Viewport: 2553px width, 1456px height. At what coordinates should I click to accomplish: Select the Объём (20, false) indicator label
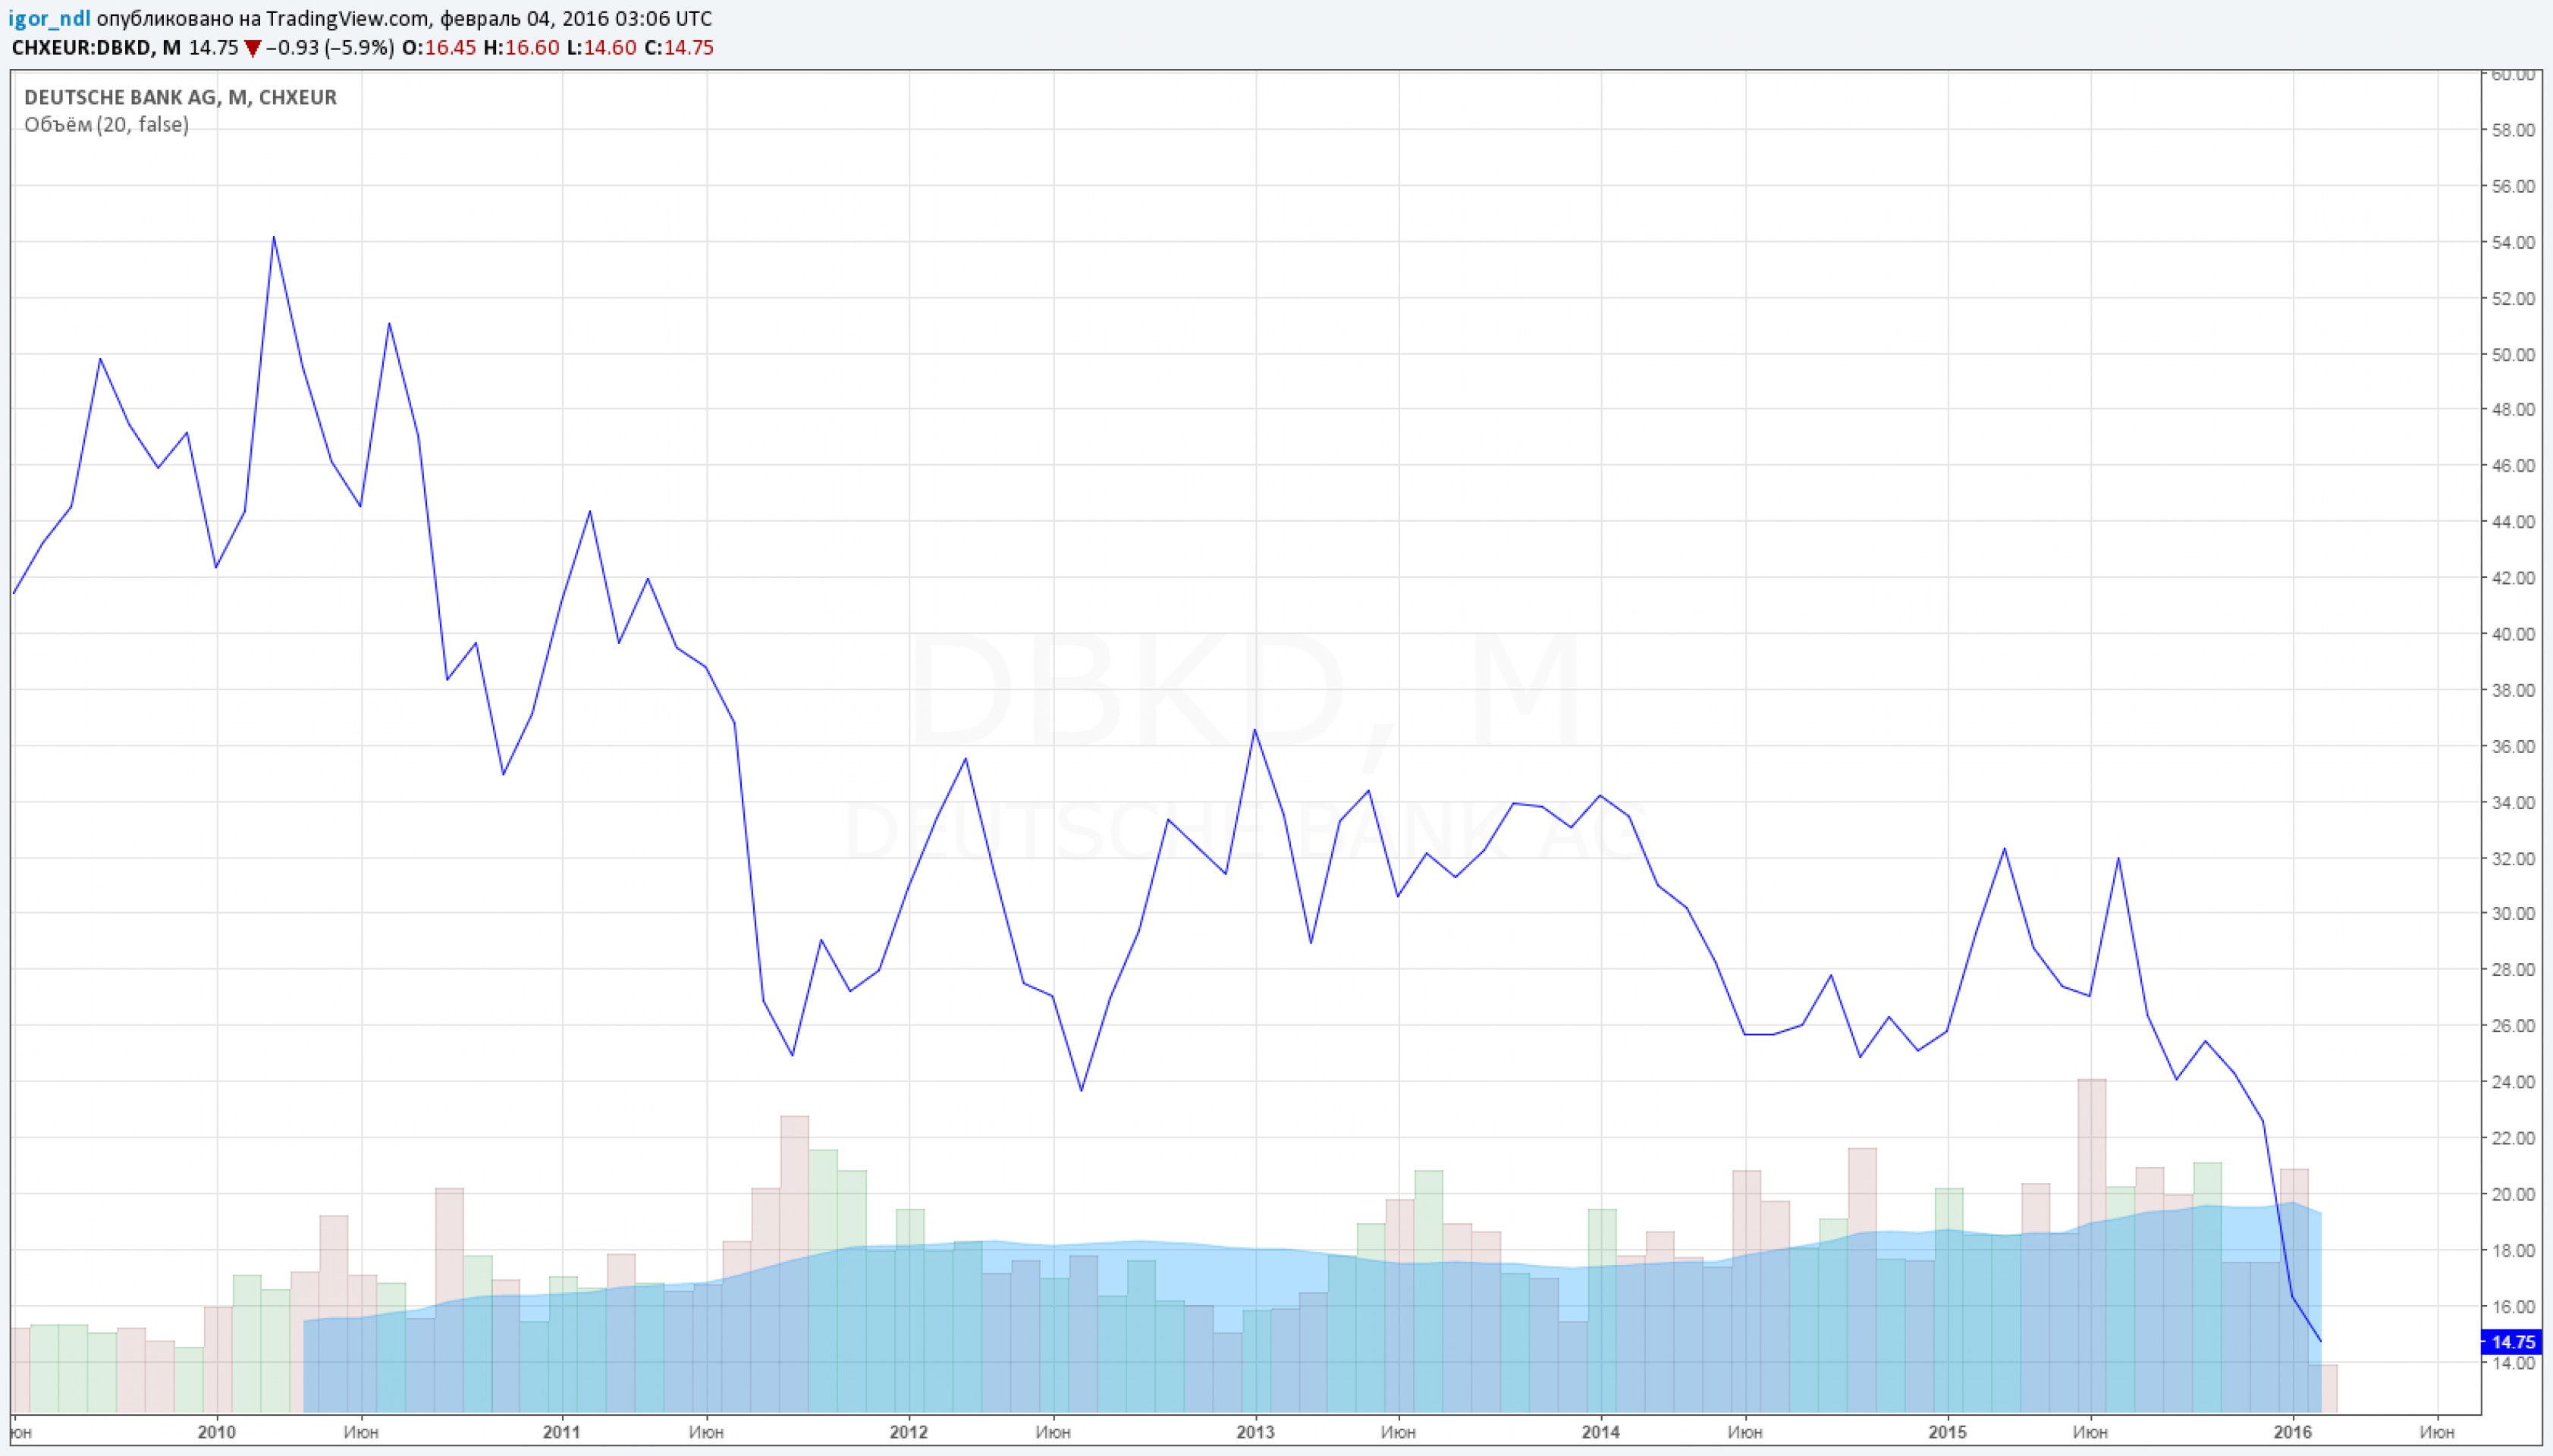[106, 125]
